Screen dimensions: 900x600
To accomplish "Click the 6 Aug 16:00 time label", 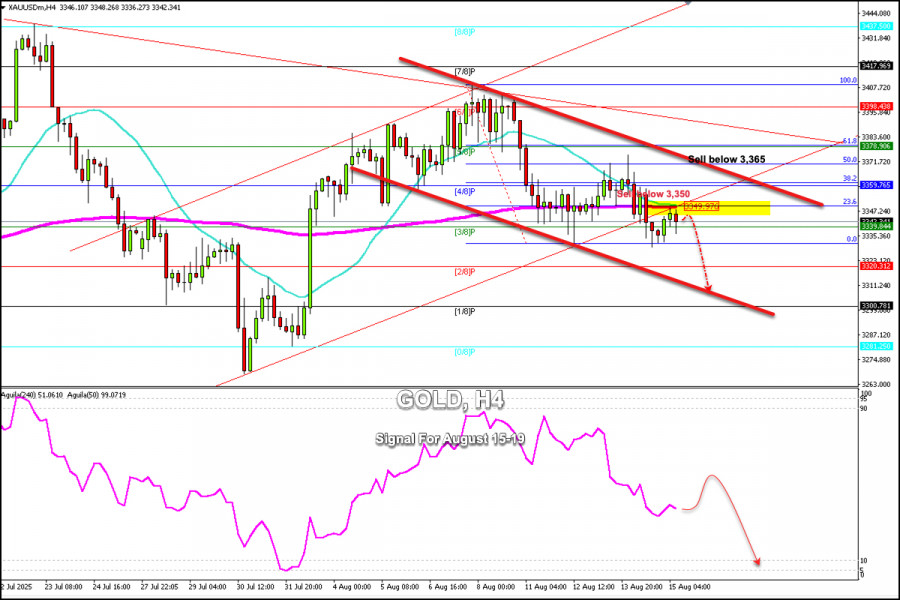I will pyautogui.click(x=447, y=587).
